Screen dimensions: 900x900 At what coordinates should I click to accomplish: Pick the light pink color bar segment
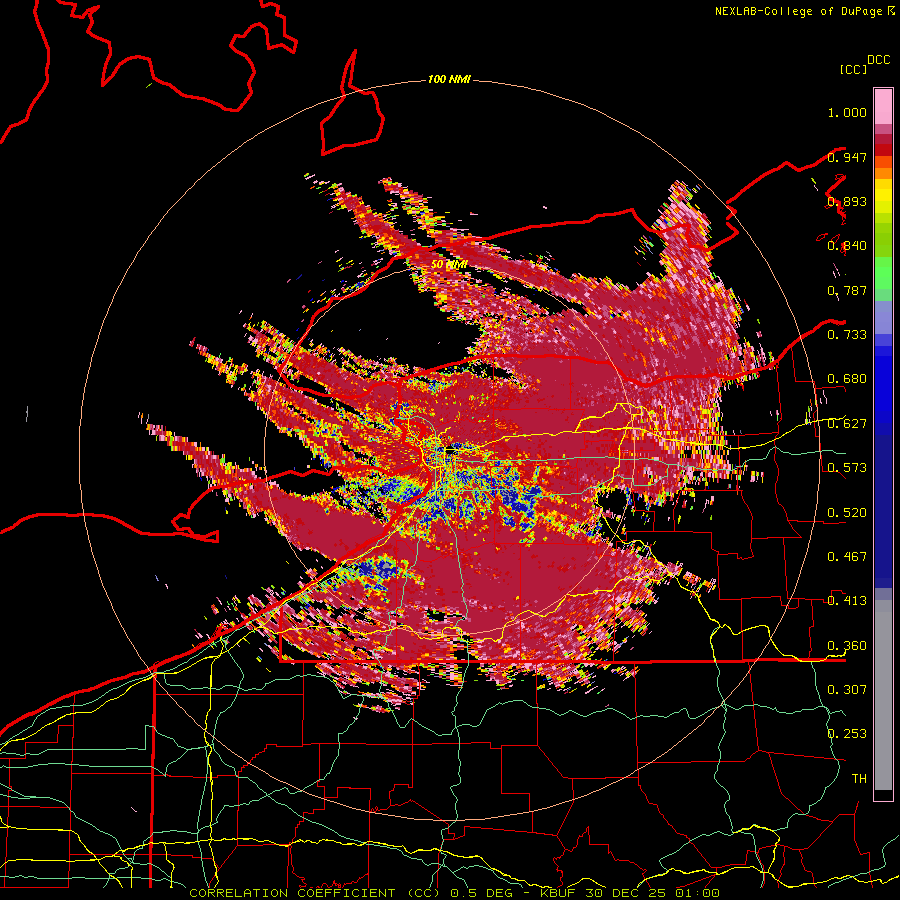point(883,106)
